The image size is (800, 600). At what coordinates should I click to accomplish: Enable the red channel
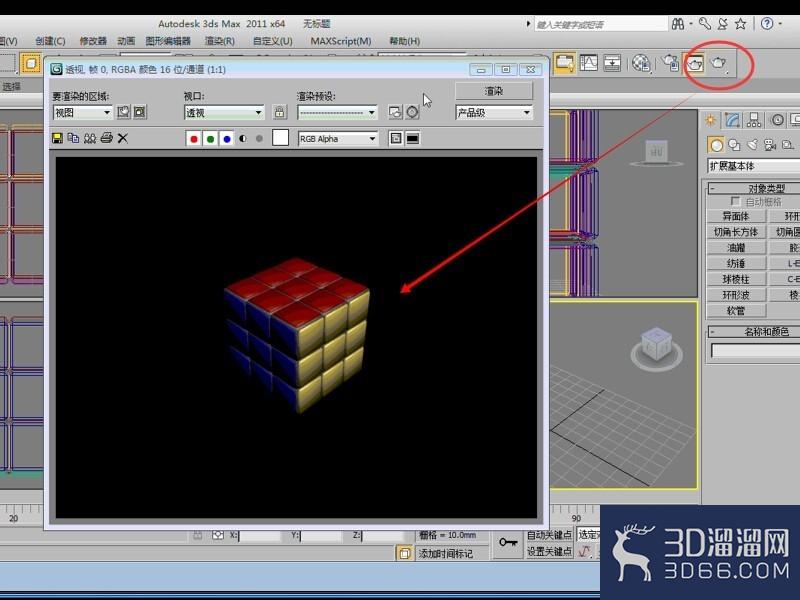point(194,139)
